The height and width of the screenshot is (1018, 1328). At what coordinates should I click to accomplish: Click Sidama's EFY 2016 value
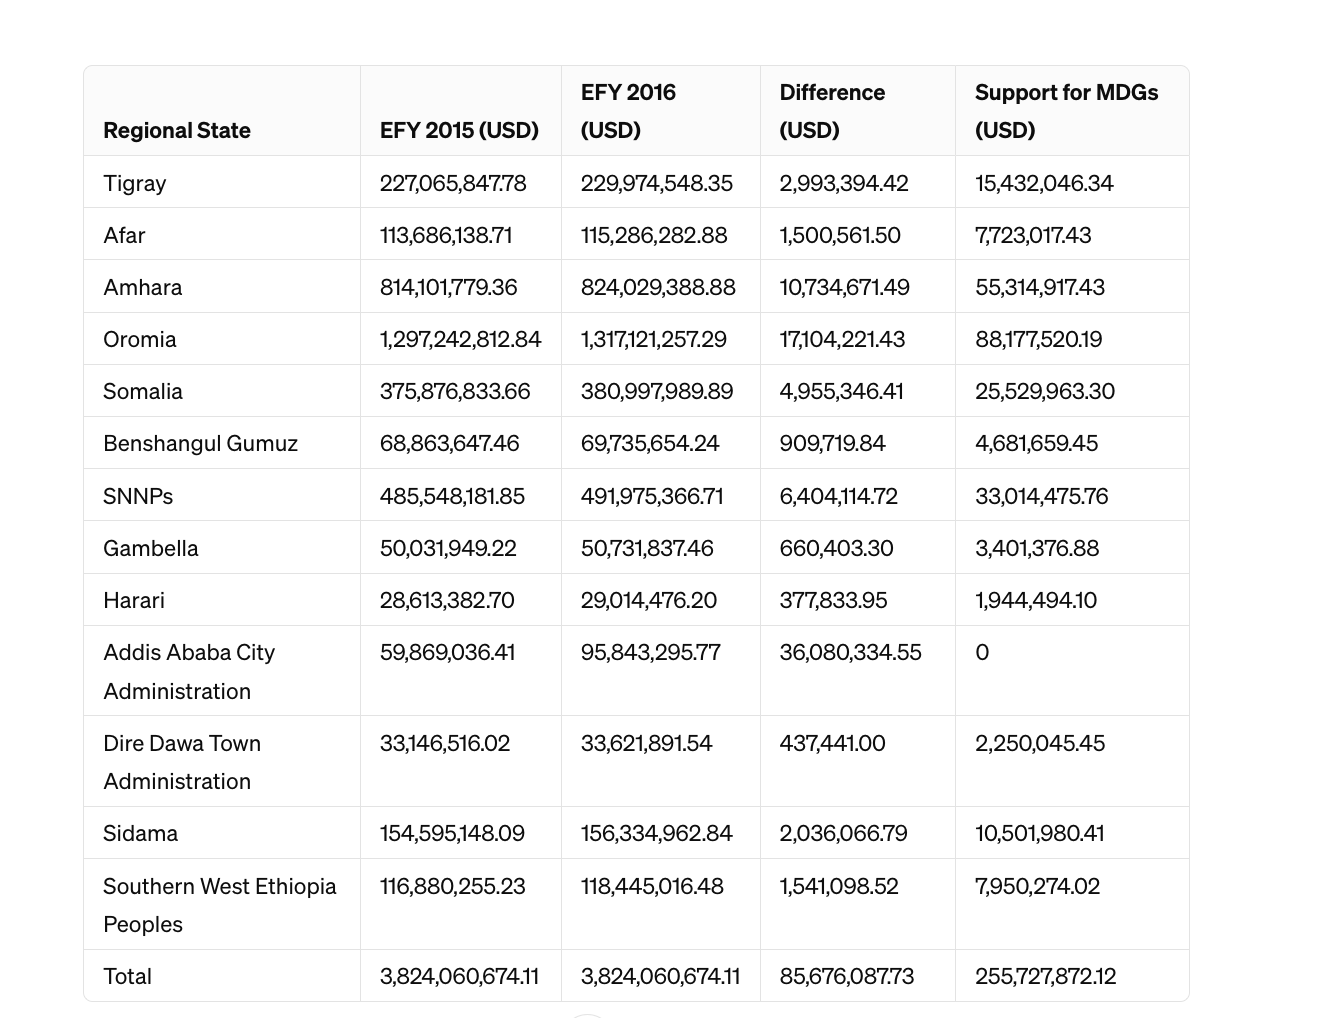(656, 833)
